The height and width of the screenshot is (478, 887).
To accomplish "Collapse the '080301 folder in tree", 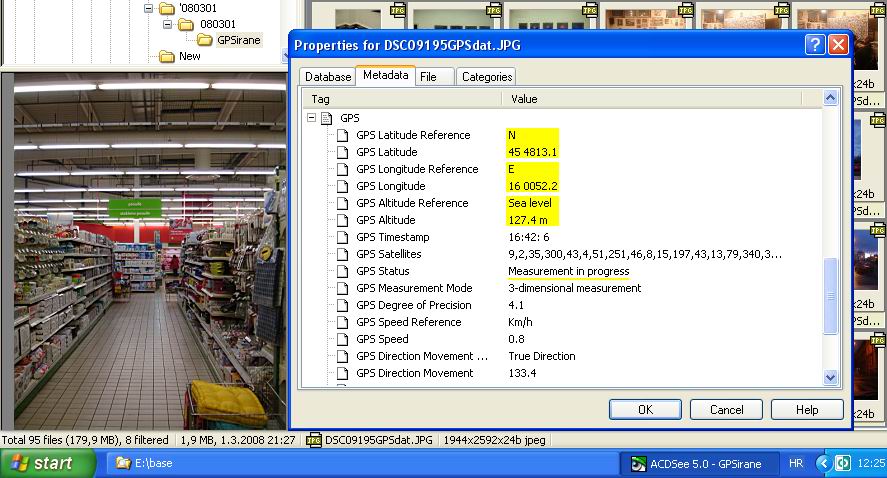I will pos(148,8).
